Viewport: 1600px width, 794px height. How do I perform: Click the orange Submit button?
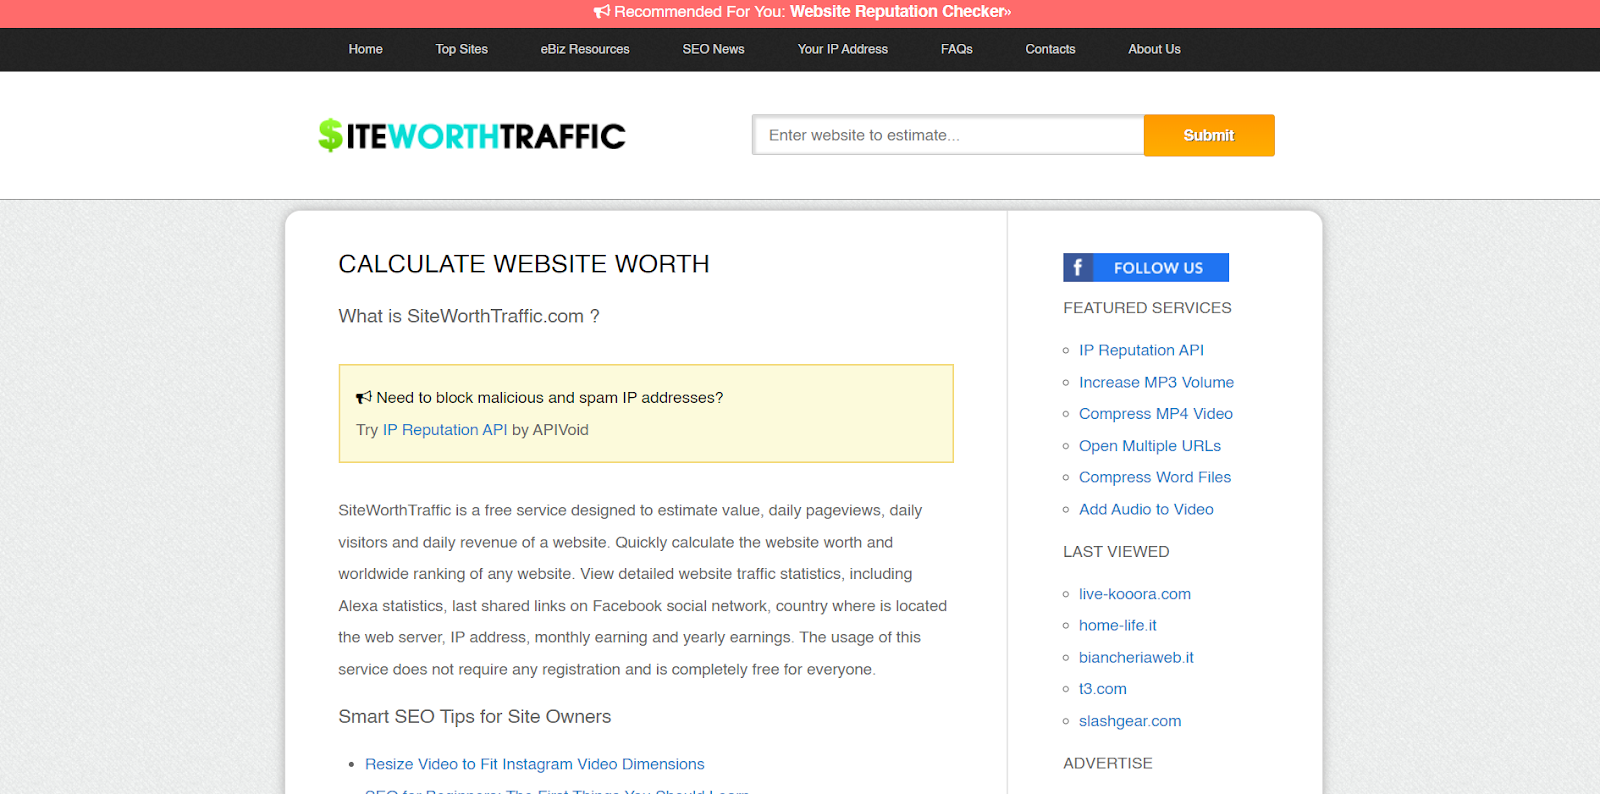pos(1209,135)
